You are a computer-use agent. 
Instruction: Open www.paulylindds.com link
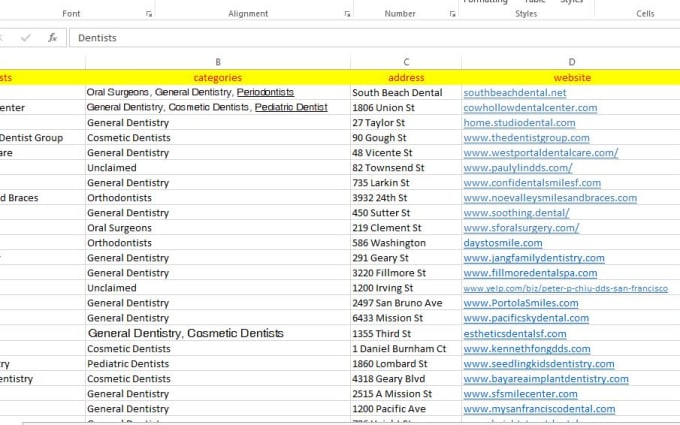(518, 168)
